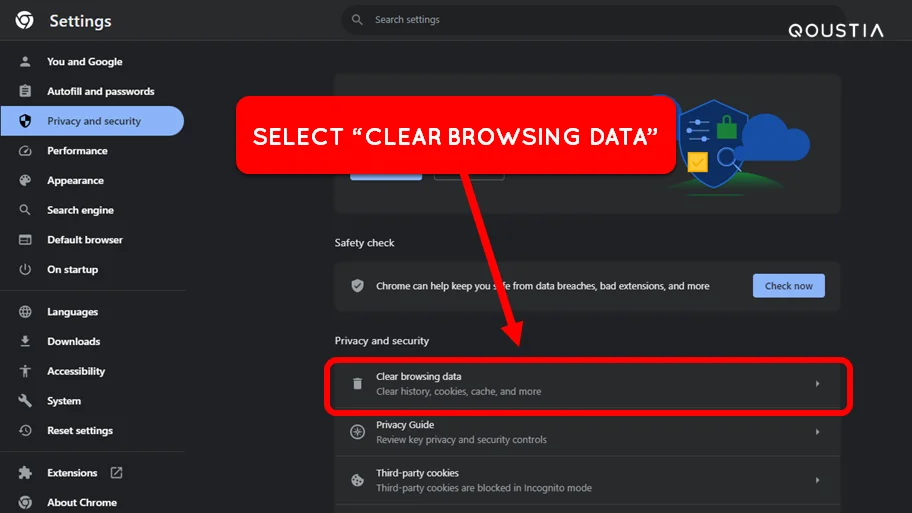Click the compass icon for Privacy Guide

point(357,432)
